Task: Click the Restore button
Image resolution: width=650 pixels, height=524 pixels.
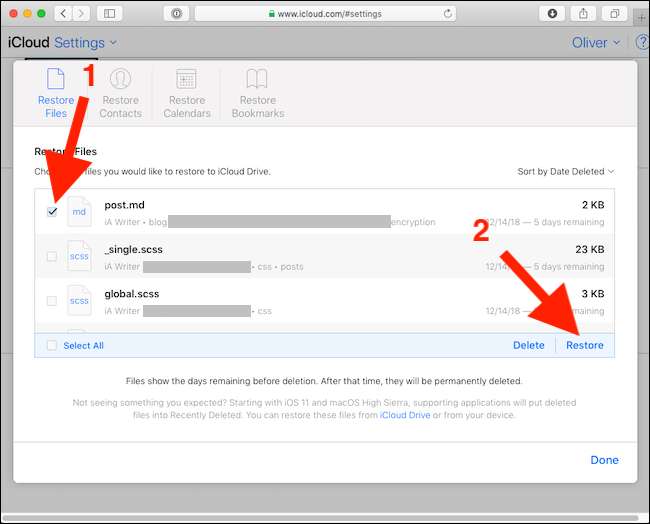Action: [x=585, y=345]
